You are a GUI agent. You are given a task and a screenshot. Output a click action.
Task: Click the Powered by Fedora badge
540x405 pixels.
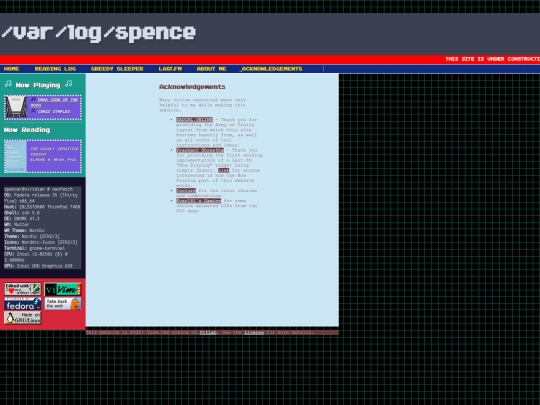point(23,304)
